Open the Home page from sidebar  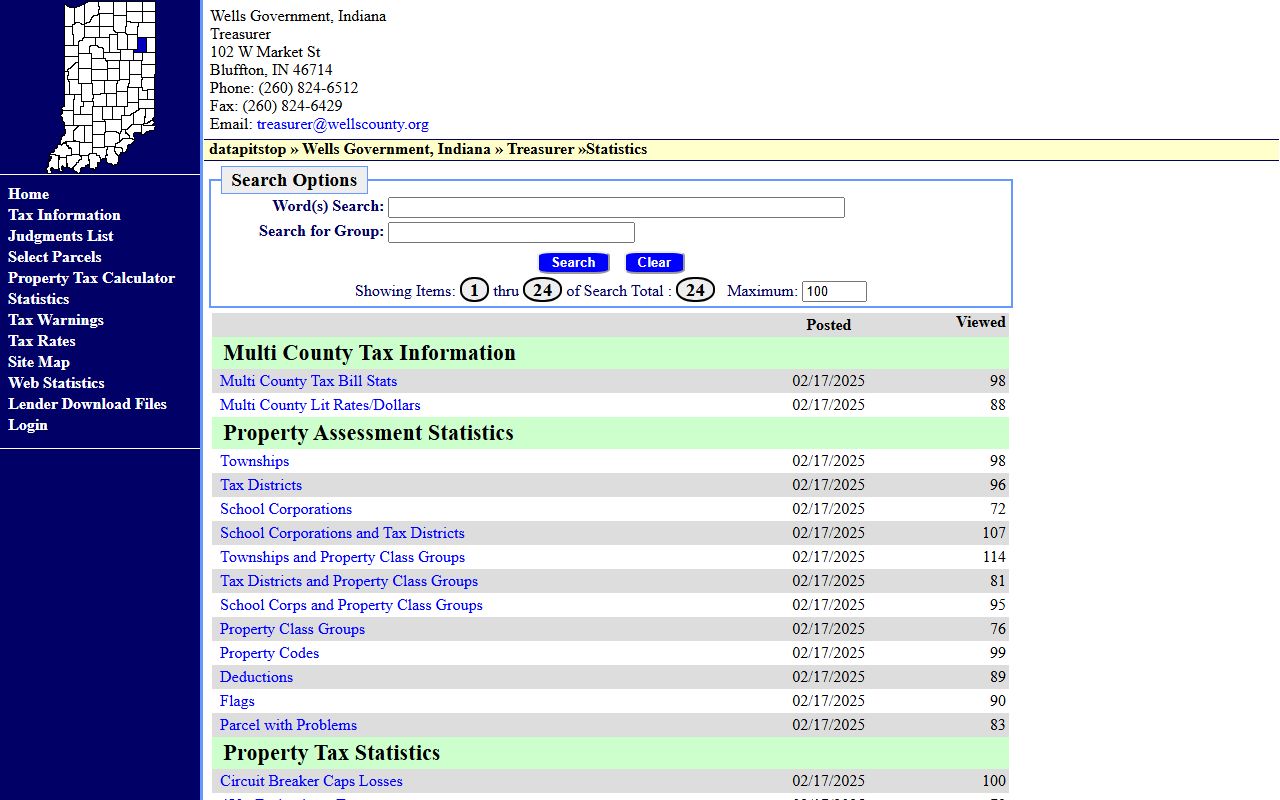pos(28,194)
